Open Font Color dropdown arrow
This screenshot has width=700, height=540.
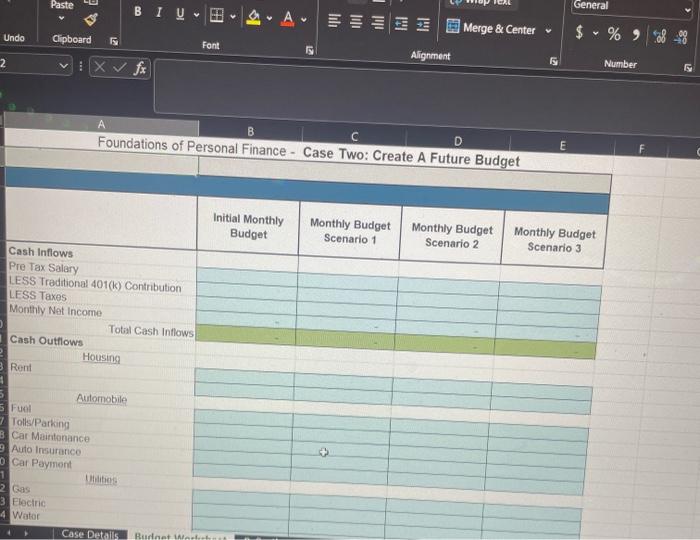tap(304, 20)
